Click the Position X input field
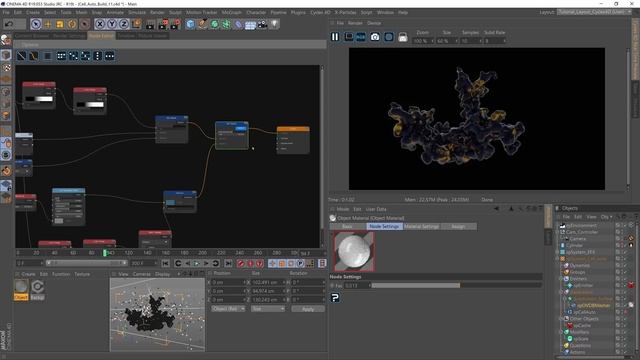Image resolution: width=640 pixels, height=360 pixels. 229,282
